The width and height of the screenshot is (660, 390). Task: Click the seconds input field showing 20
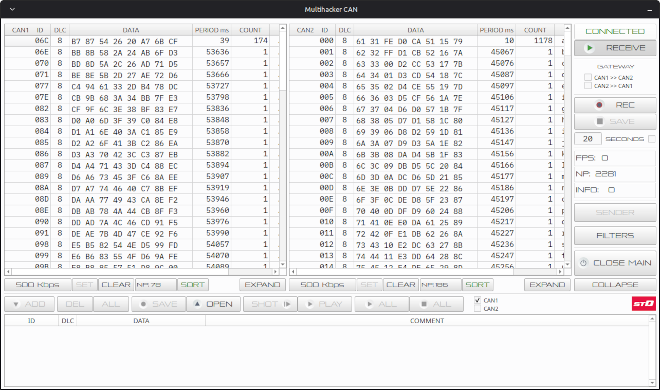point(588,139)
